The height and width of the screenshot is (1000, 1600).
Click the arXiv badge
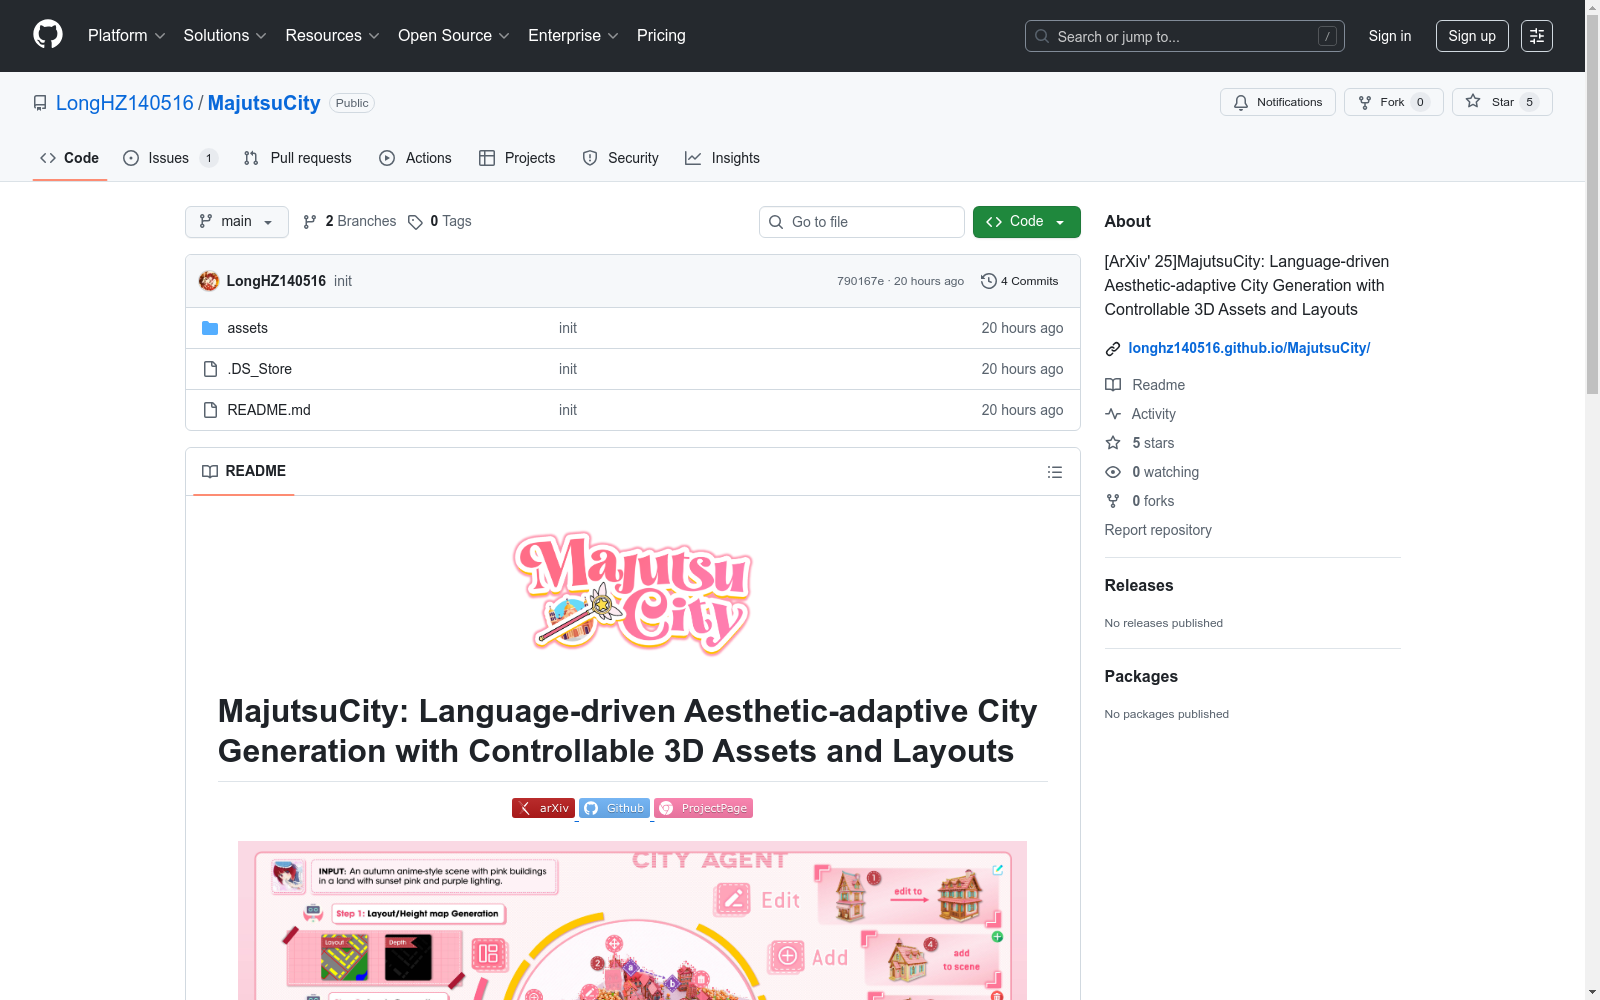pyautogui.click(x=544, y=808)
